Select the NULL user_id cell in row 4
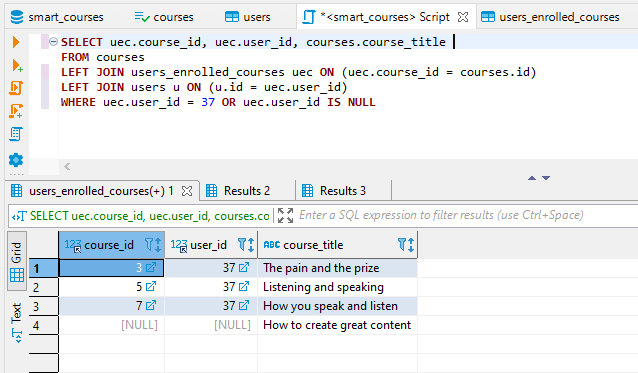Image resolution: width=638 pixels, height=373 pixels. click(x=211, y=325)
